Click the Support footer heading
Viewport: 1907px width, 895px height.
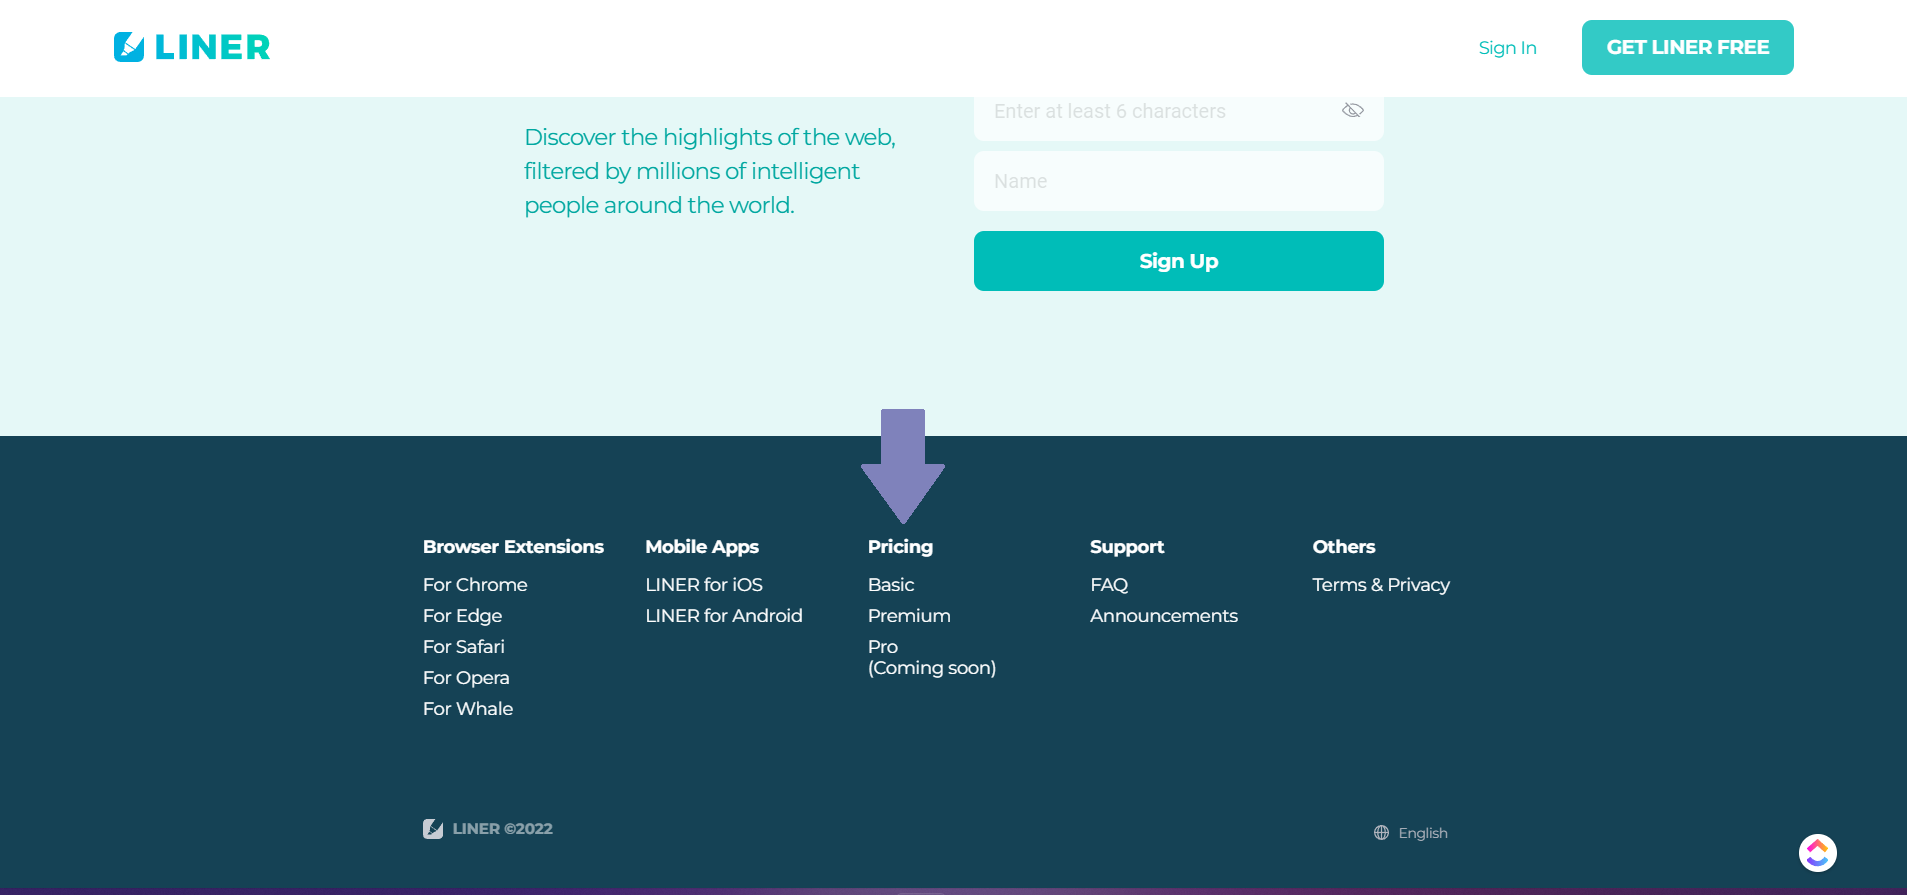1127,547
